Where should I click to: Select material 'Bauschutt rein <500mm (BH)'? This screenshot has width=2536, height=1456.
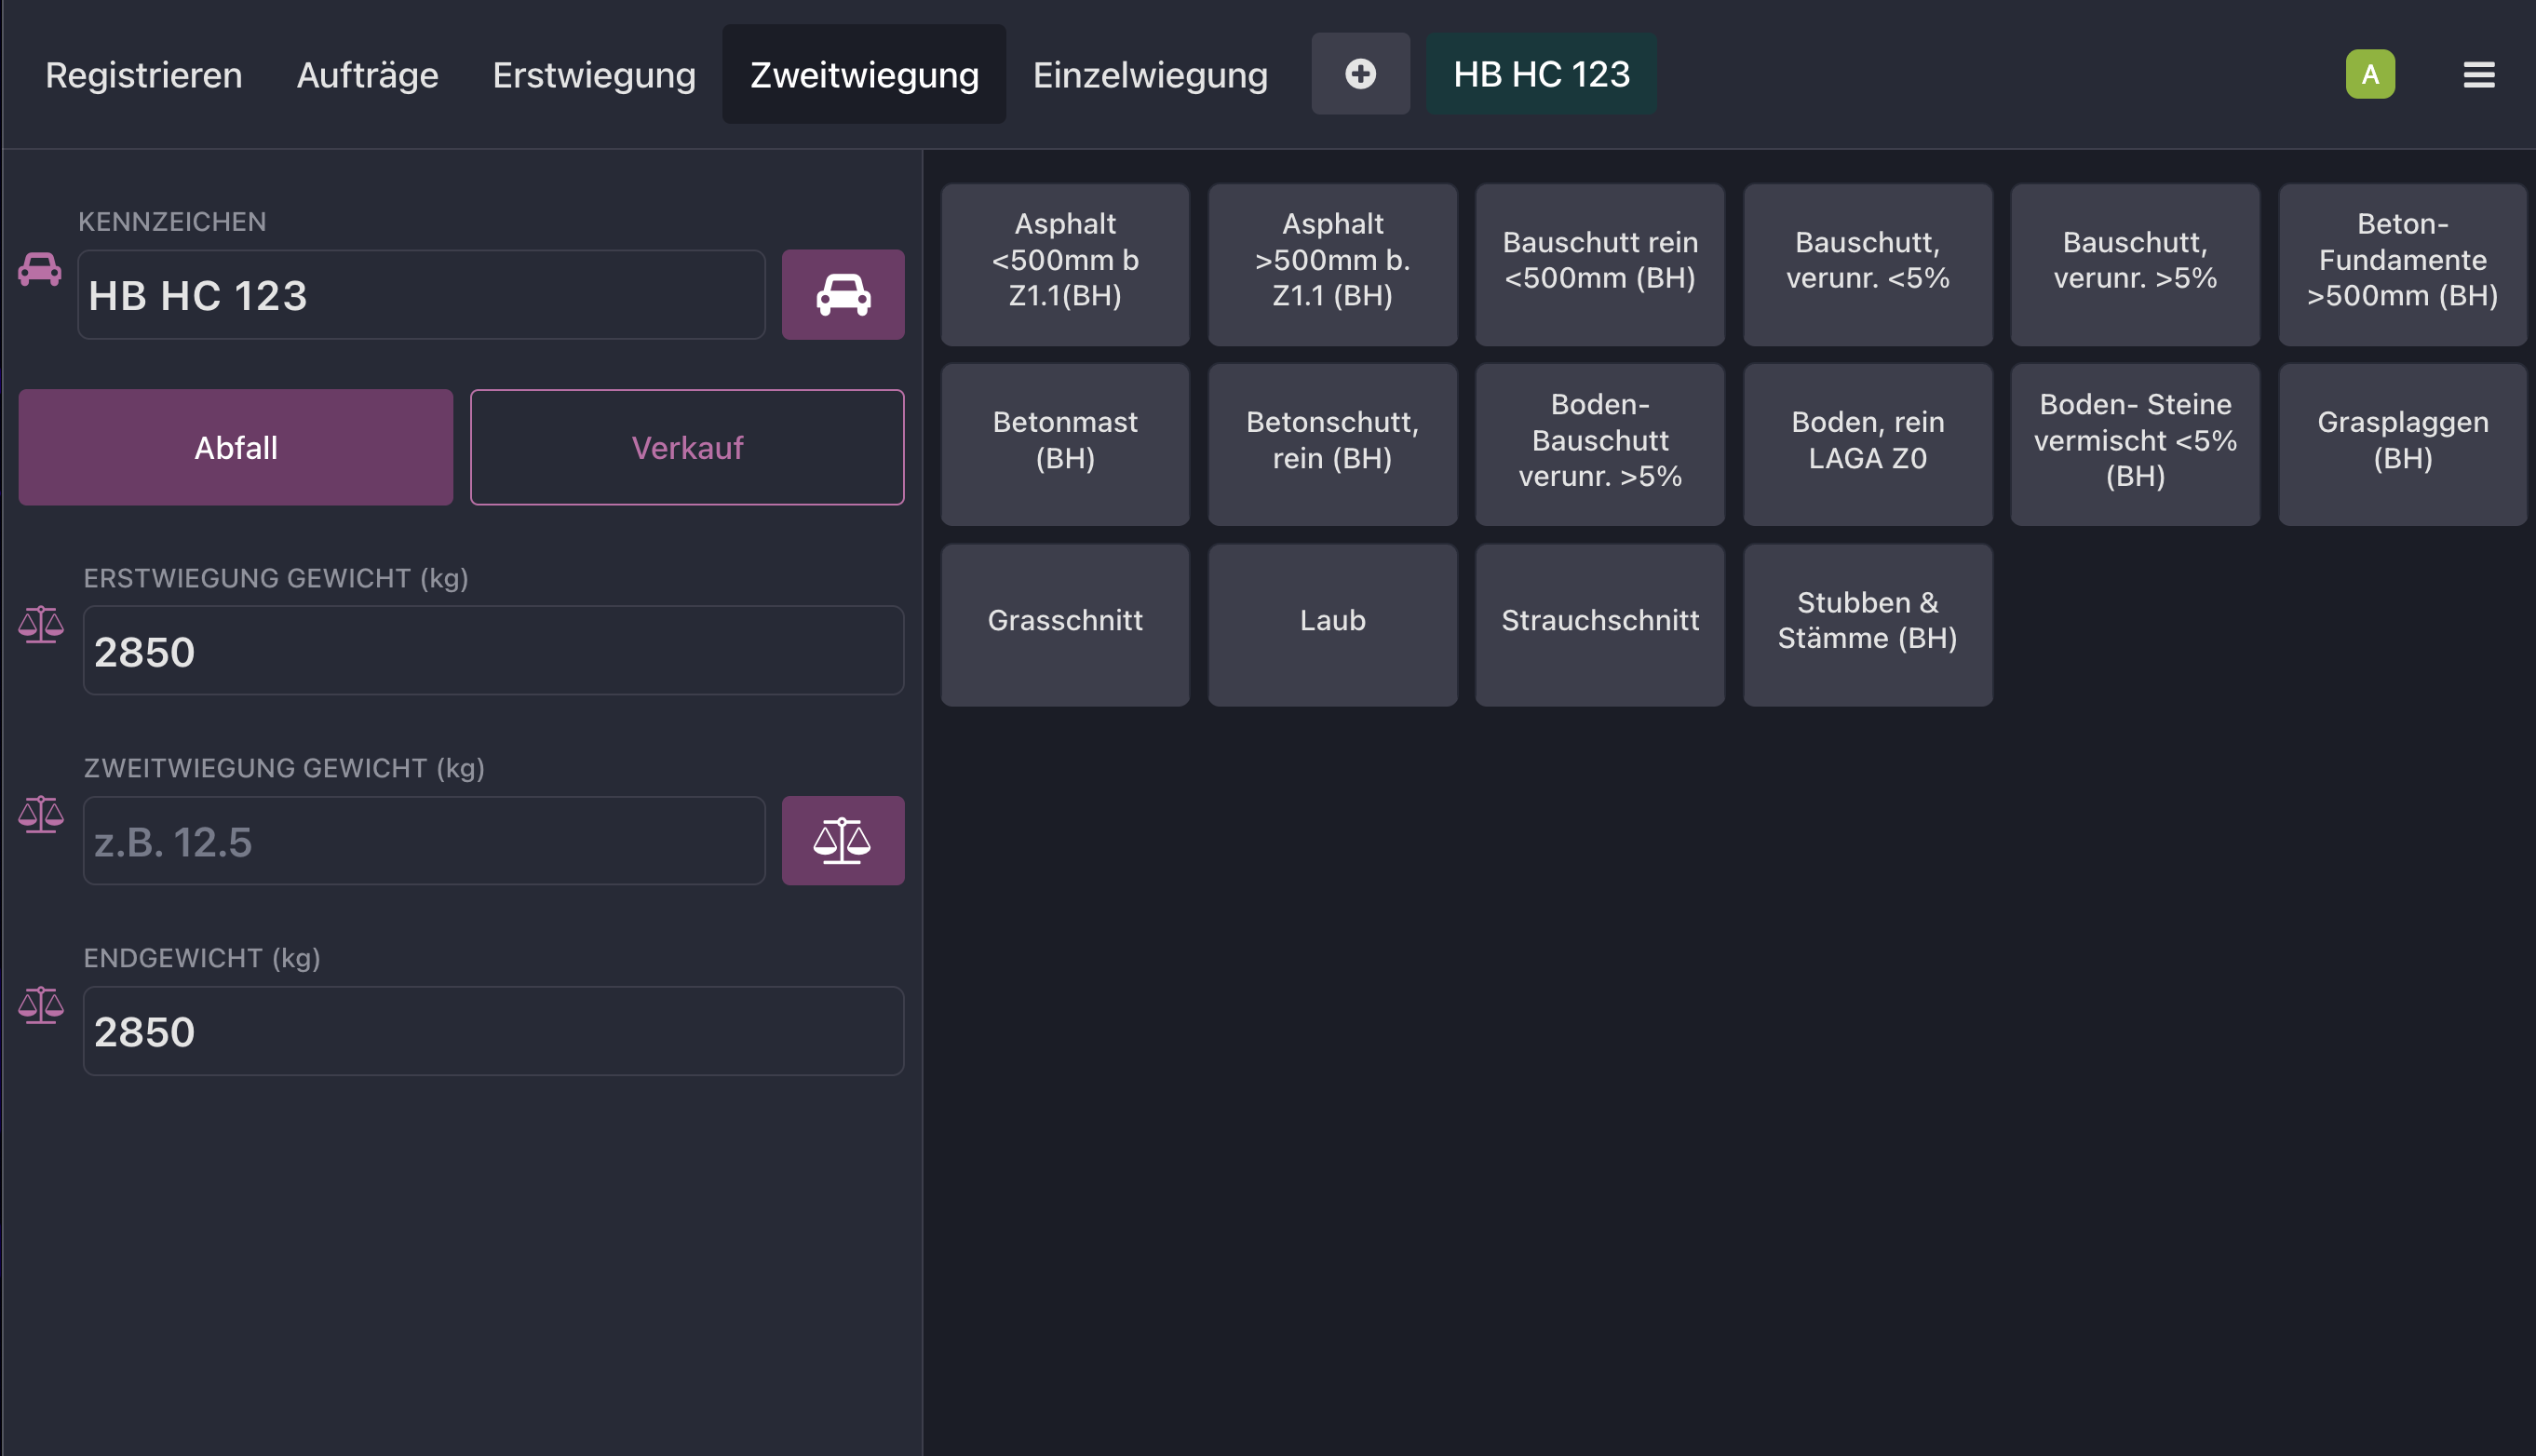click(x=1599, y=263)
